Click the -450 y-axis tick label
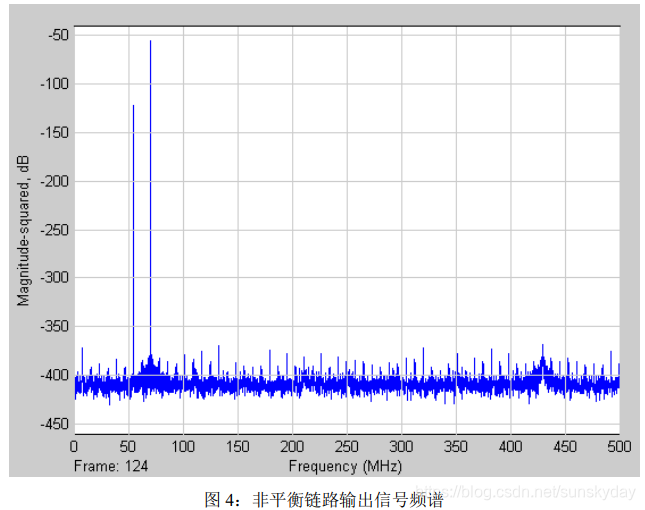Image resolution: width=645 pixels, height=510 pixels. click(54, 424)
